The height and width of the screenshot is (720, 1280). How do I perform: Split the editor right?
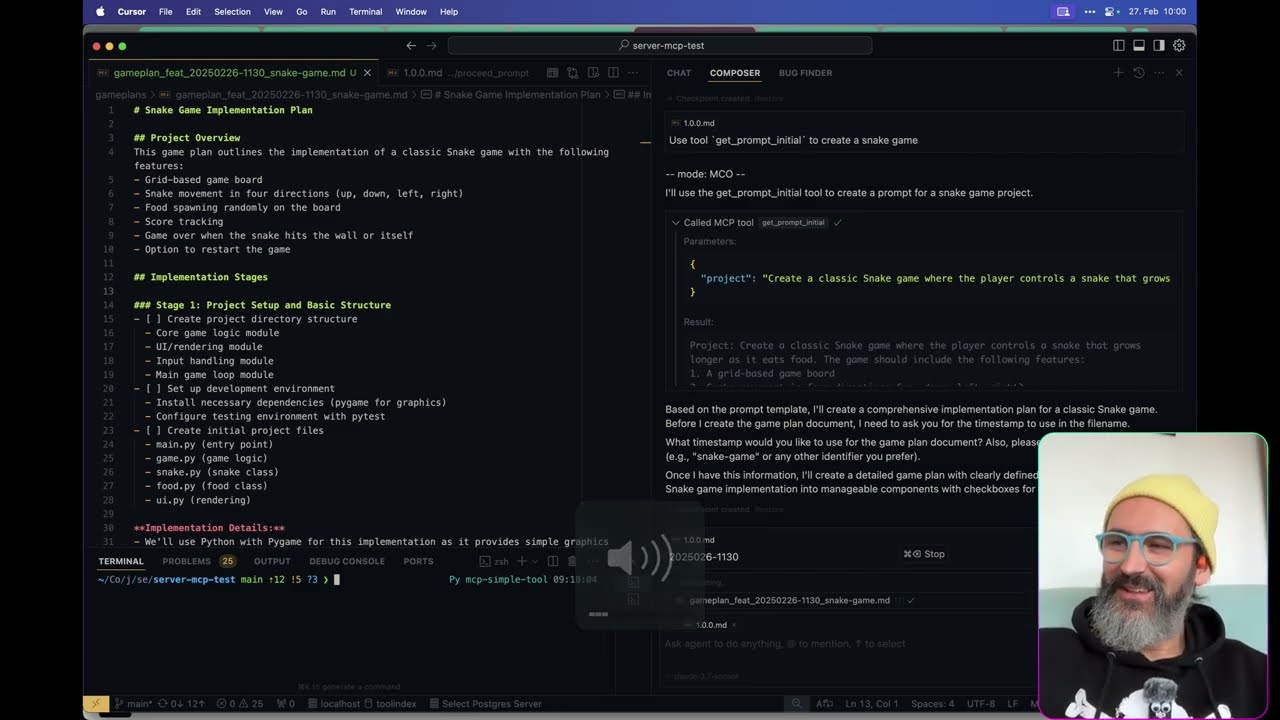tap(613, 73)
